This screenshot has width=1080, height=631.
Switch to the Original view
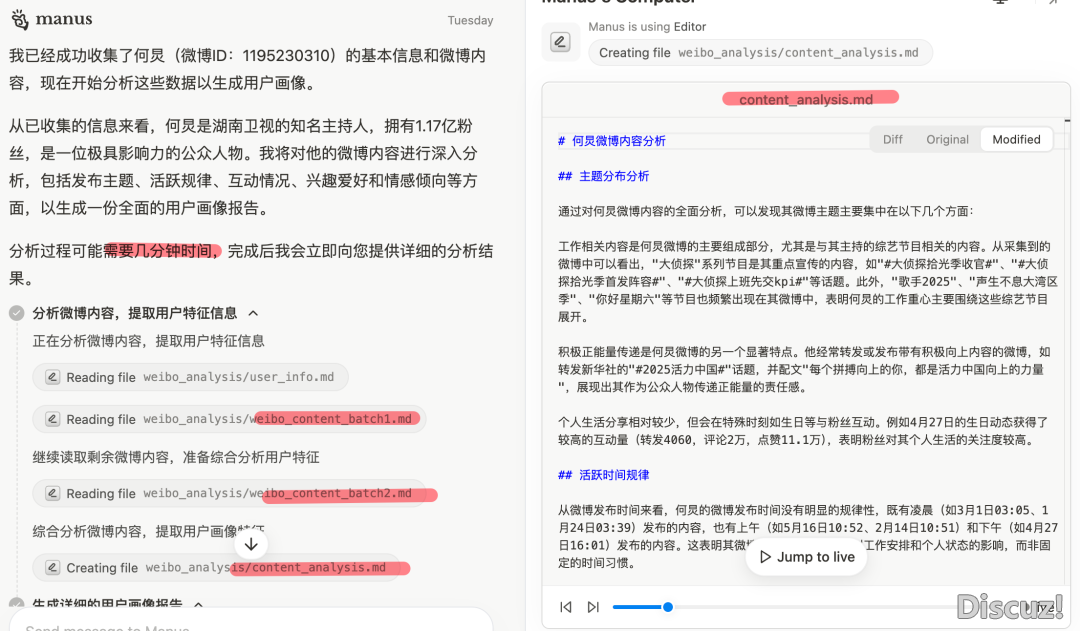947,140
